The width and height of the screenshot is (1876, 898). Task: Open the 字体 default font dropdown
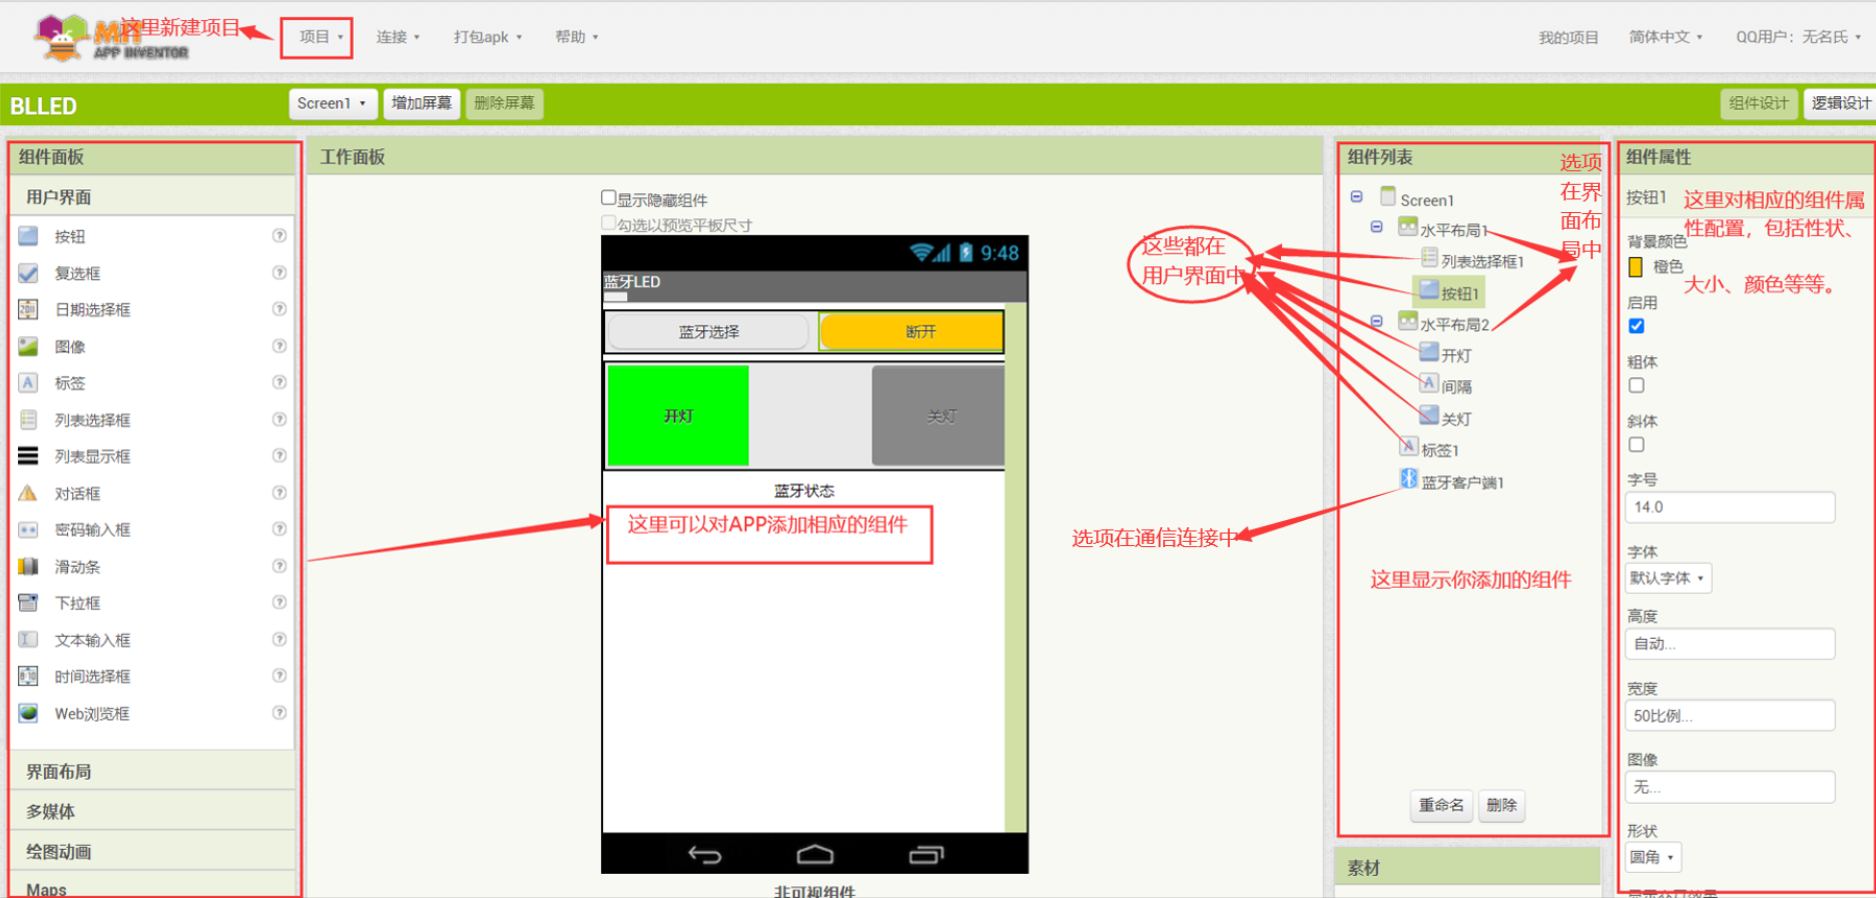point(1667,578)
